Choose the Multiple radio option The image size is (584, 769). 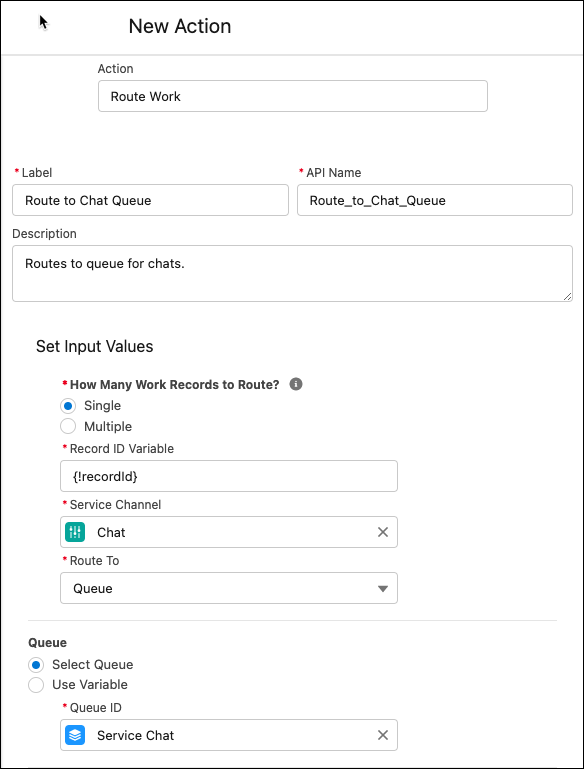tap(68, 426)
